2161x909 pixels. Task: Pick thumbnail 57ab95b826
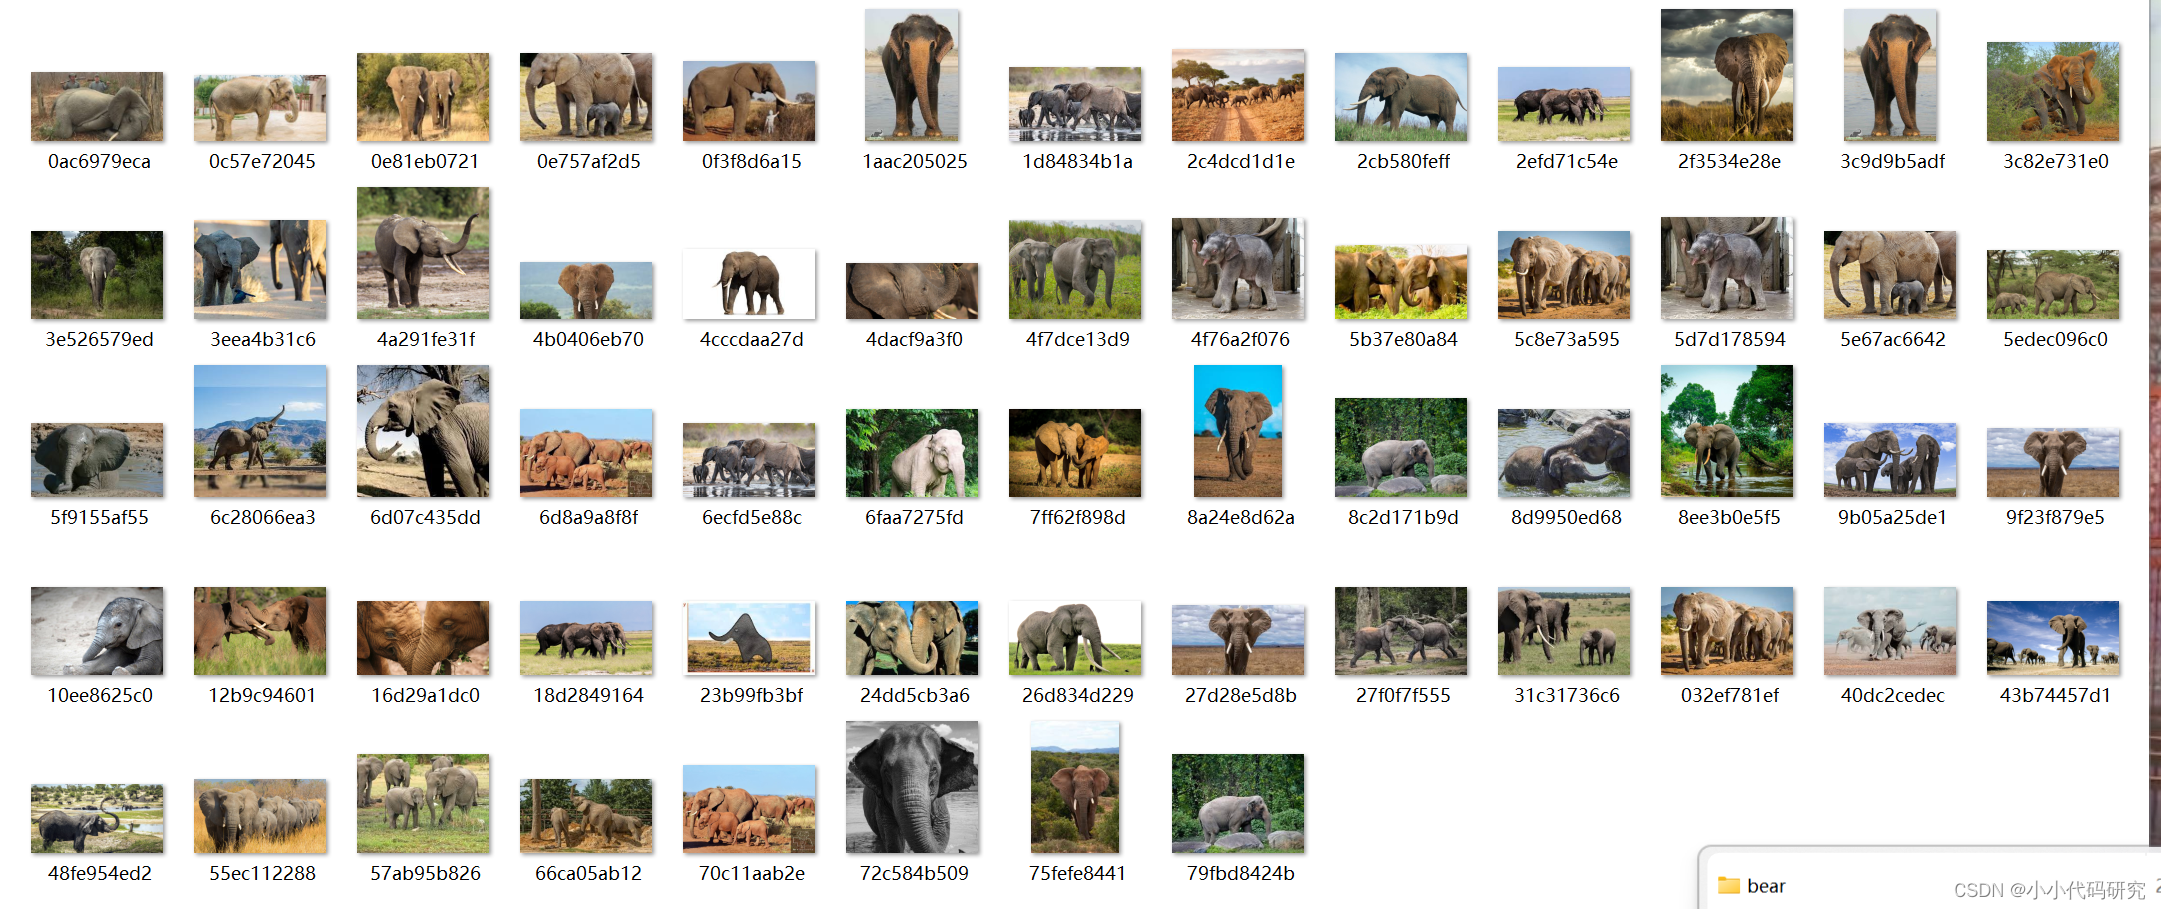423,804
